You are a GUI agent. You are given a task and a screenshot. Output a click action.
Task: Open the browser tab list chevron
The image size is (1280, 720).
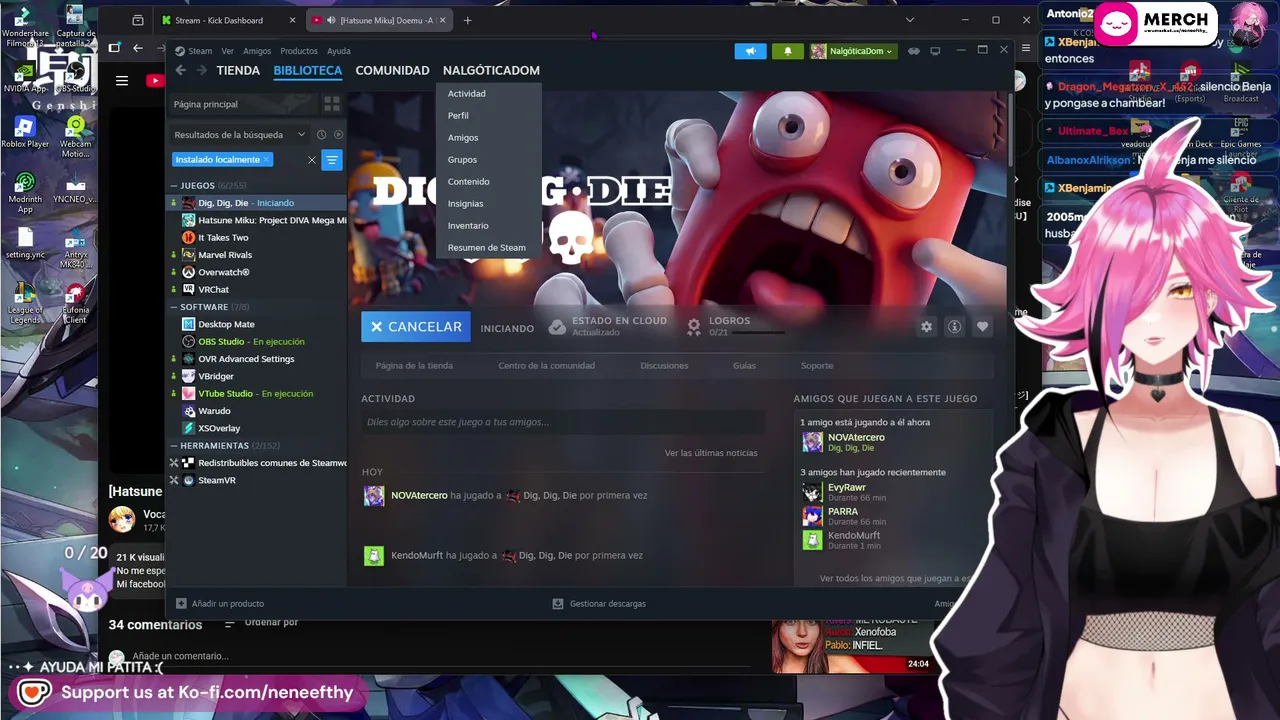[909, 20]
